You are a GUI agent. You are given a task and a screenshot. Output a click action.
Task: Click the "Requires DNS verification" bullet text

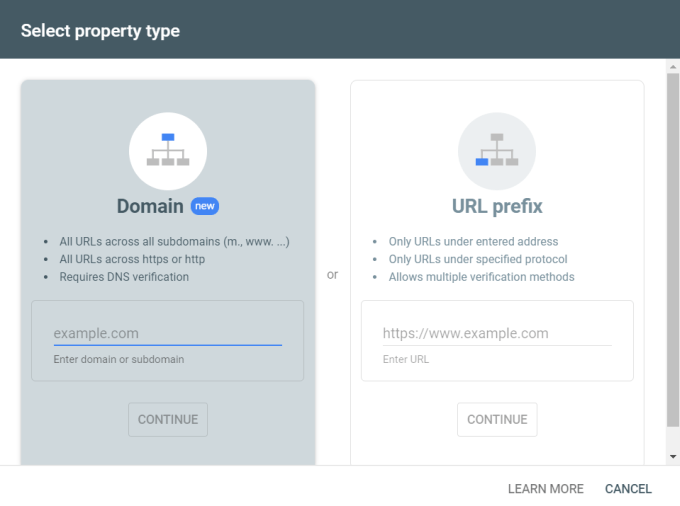[124, 277]
